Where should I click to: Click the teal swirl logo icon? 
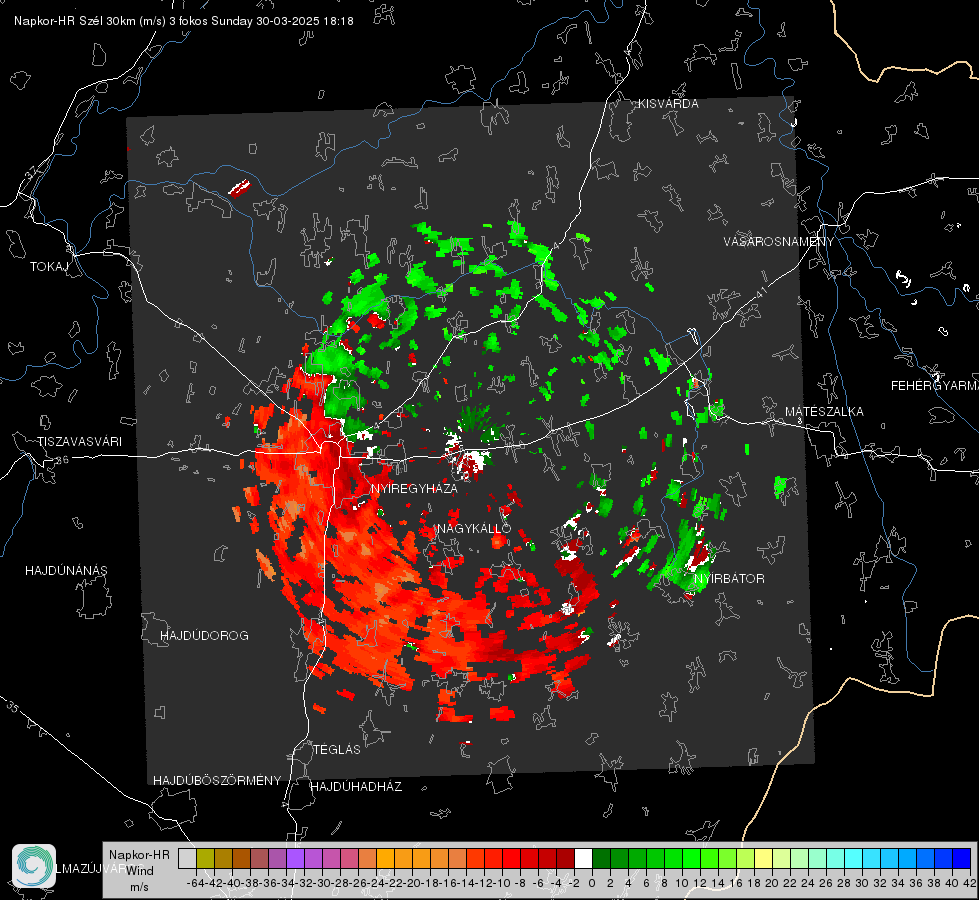pos(34,866)
